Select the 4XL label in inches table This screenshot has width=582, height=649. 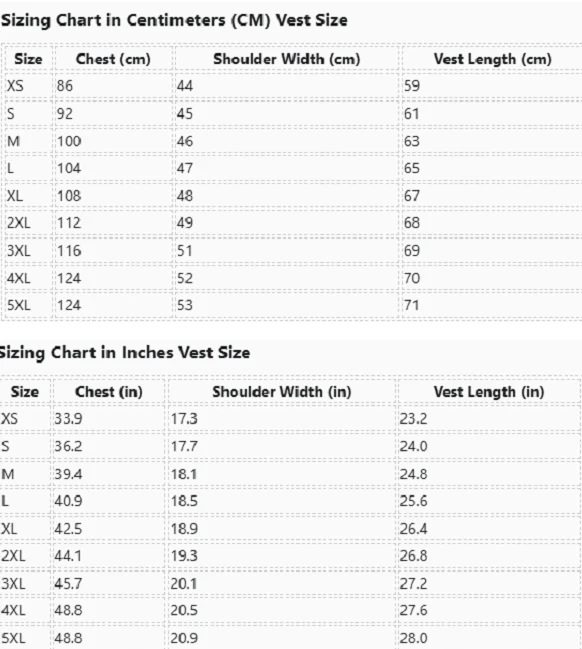click(13, 610)
